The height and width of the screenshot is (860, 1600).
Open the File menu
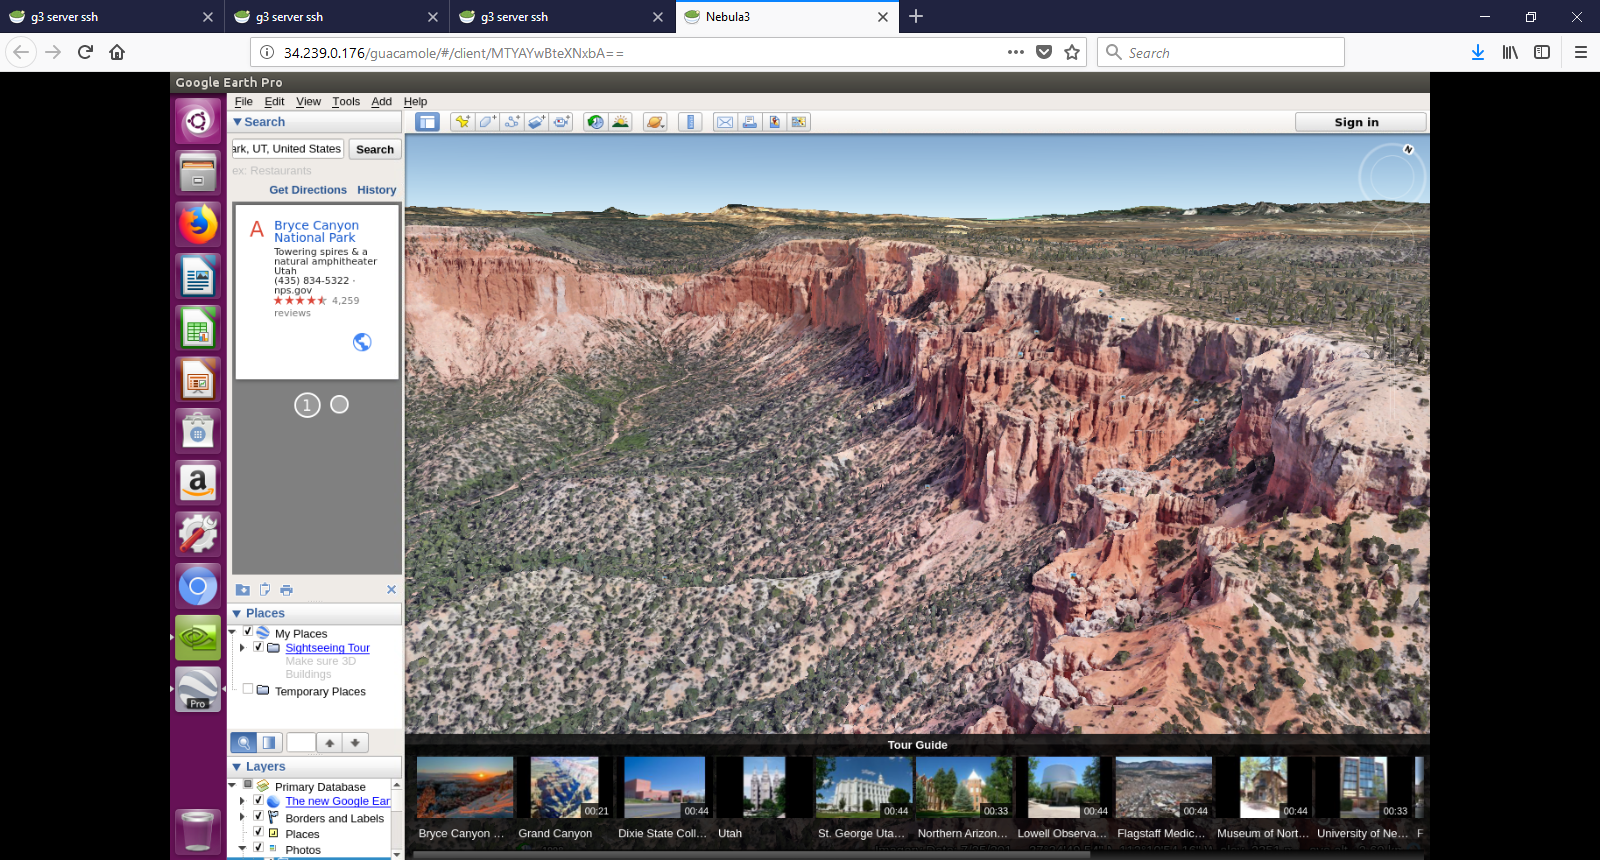click(244, 101)
